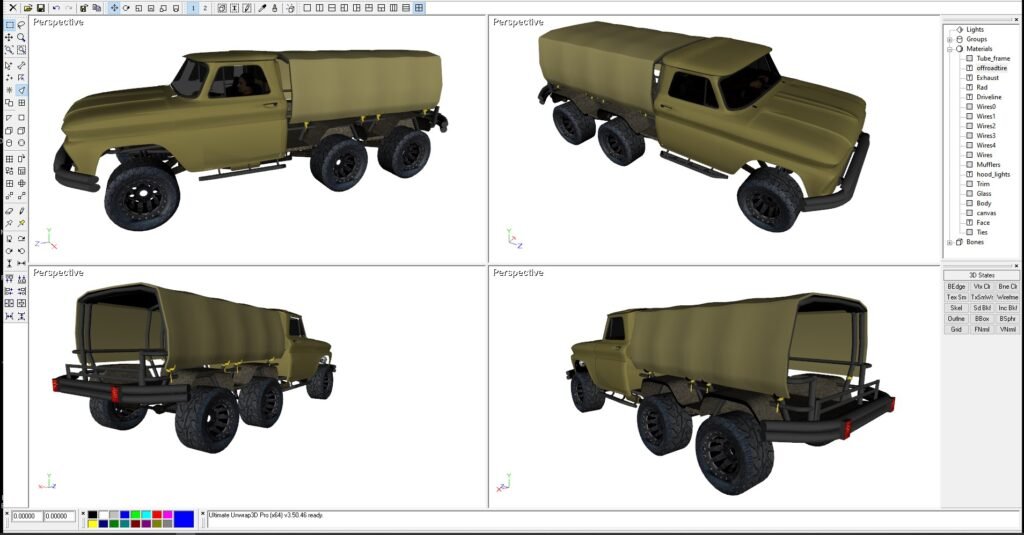Click the eyedropper icon in top toolbar
This screenshot has width=1024, height=535.
pos(263,8)
